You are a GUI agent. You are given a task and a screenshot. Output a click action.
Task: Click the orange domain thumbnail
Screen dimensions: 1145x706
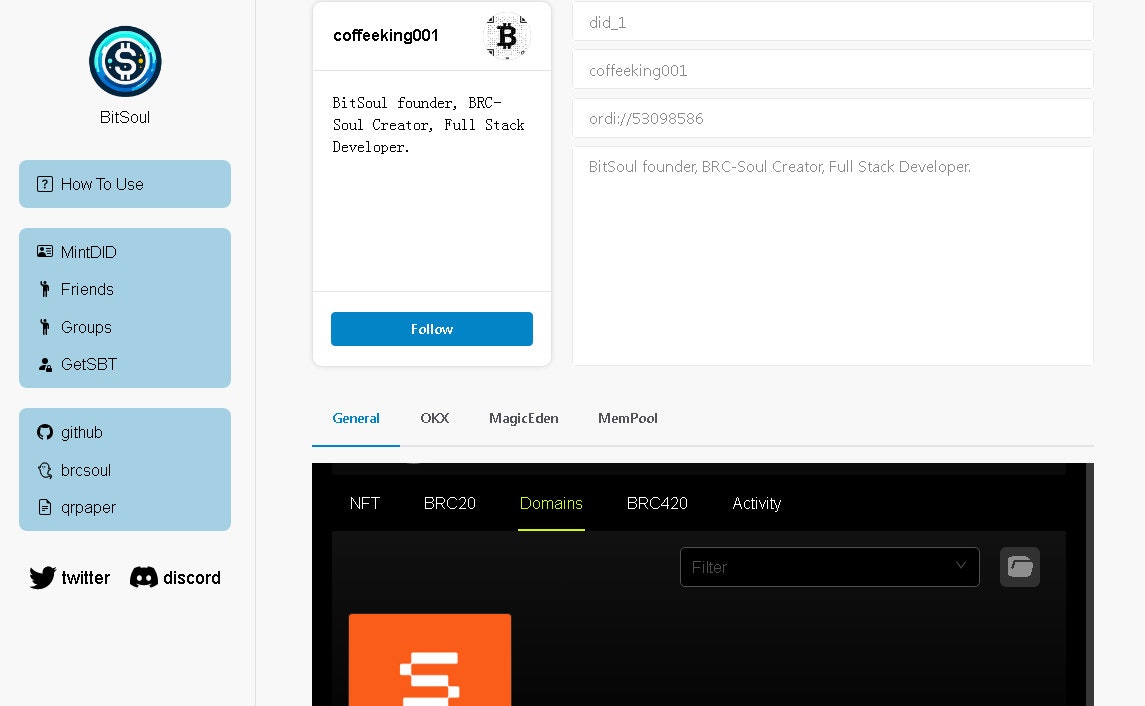click(x=430, y=660)
